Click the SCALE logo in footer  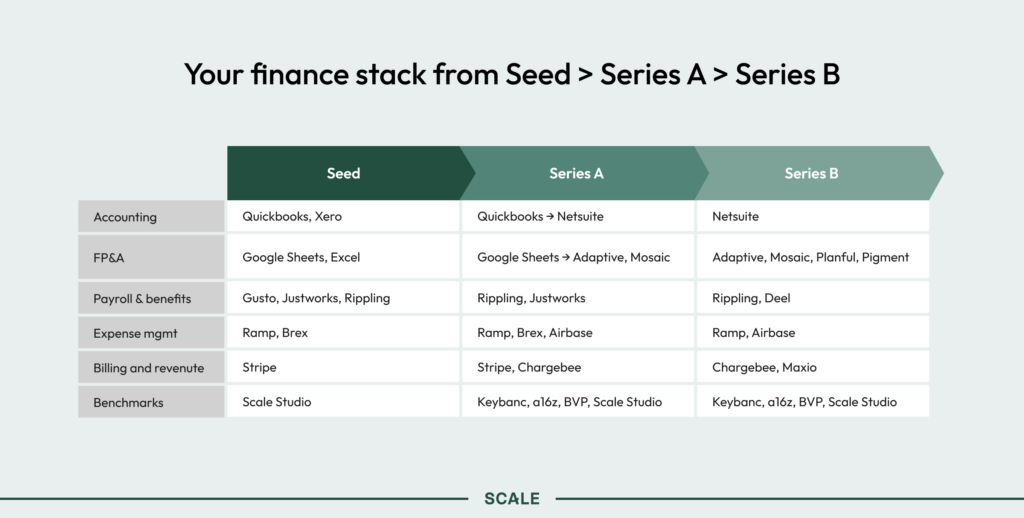[511, 498]
